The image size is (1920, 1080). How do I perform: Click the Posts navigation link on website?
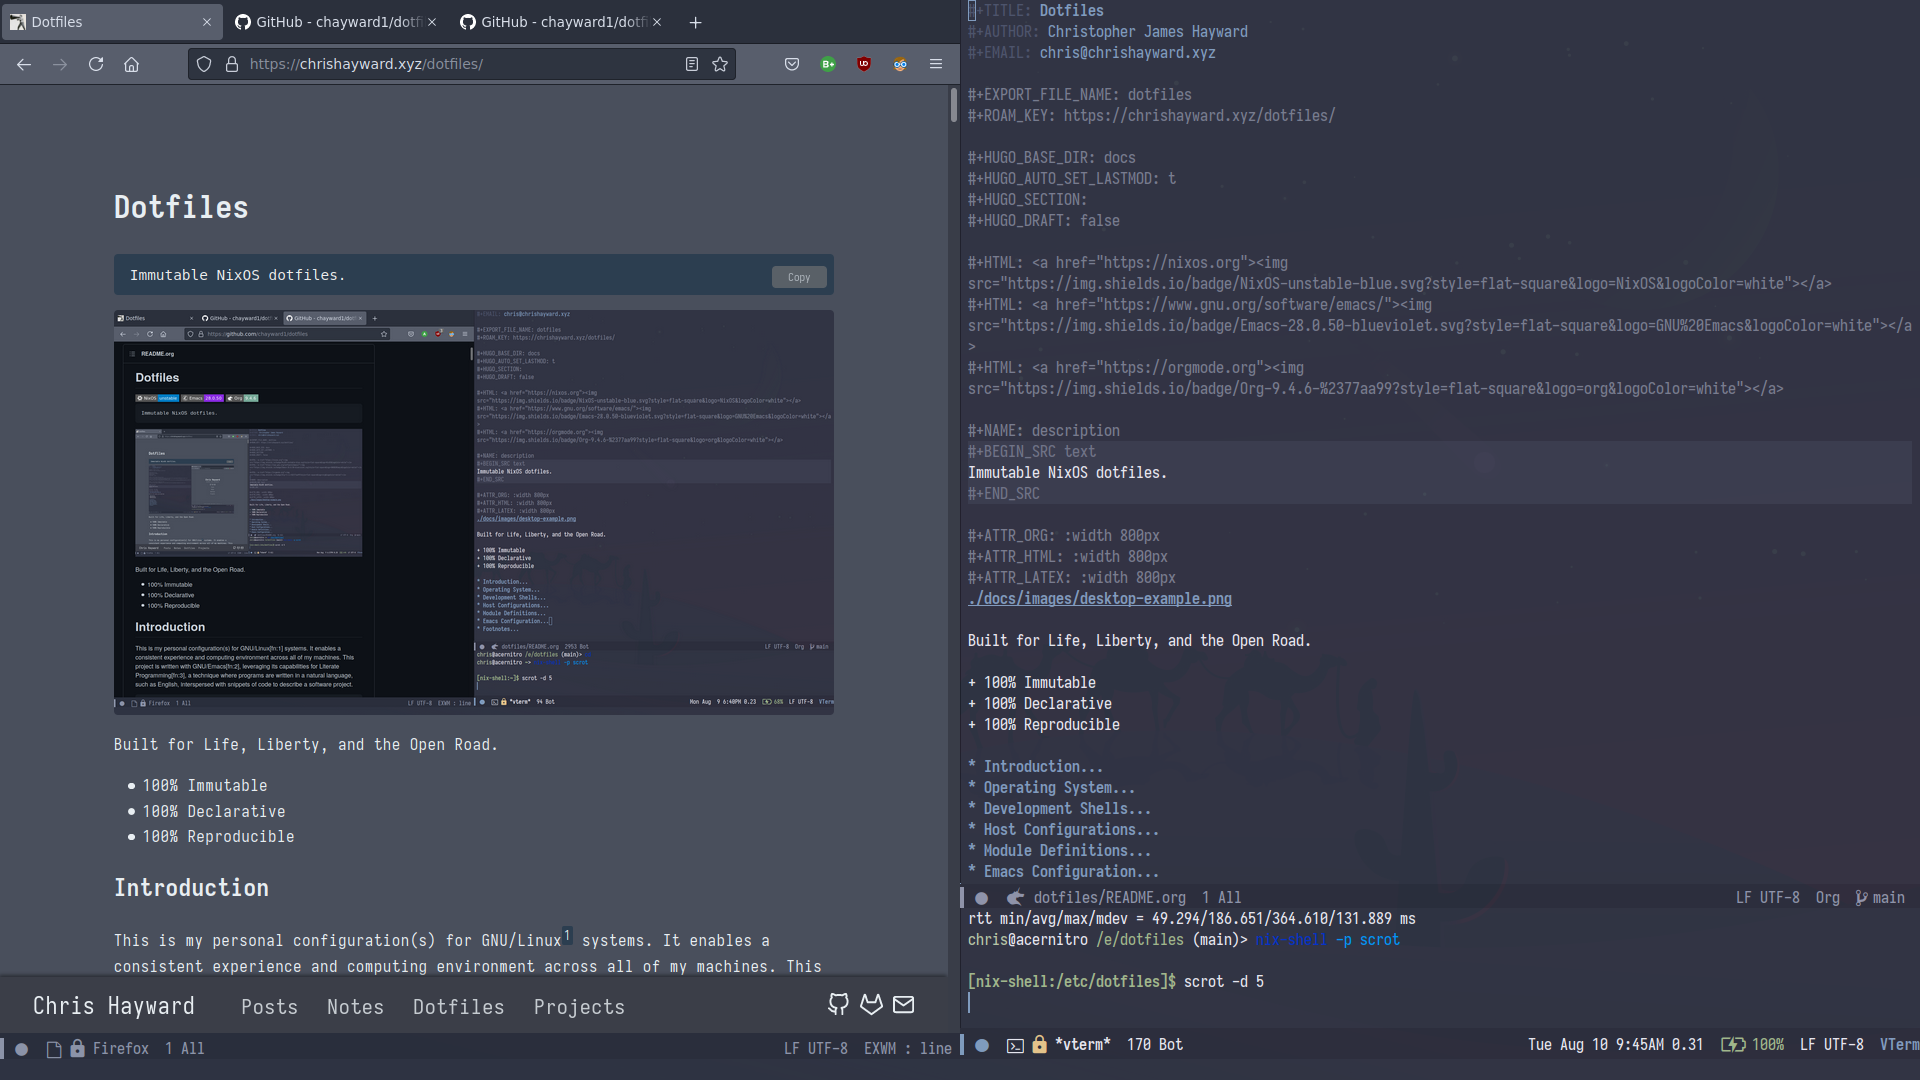click(x=268, y=1006)
